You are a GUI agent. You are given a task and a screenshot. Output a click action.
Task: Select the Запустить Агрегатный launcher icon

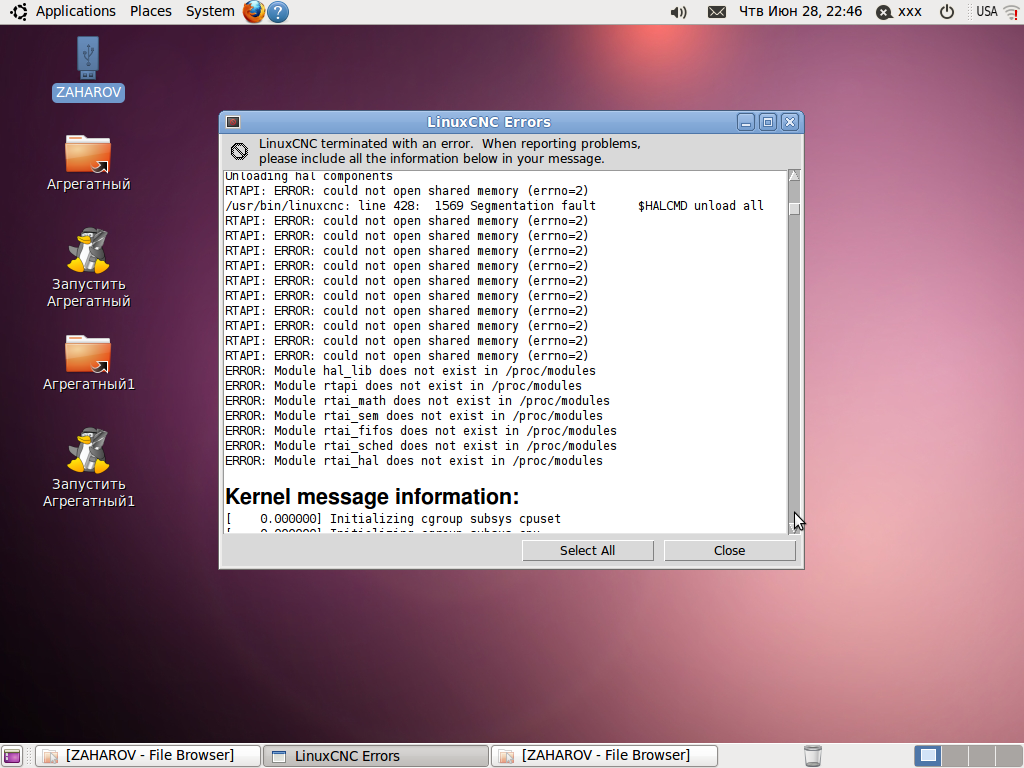88,268
